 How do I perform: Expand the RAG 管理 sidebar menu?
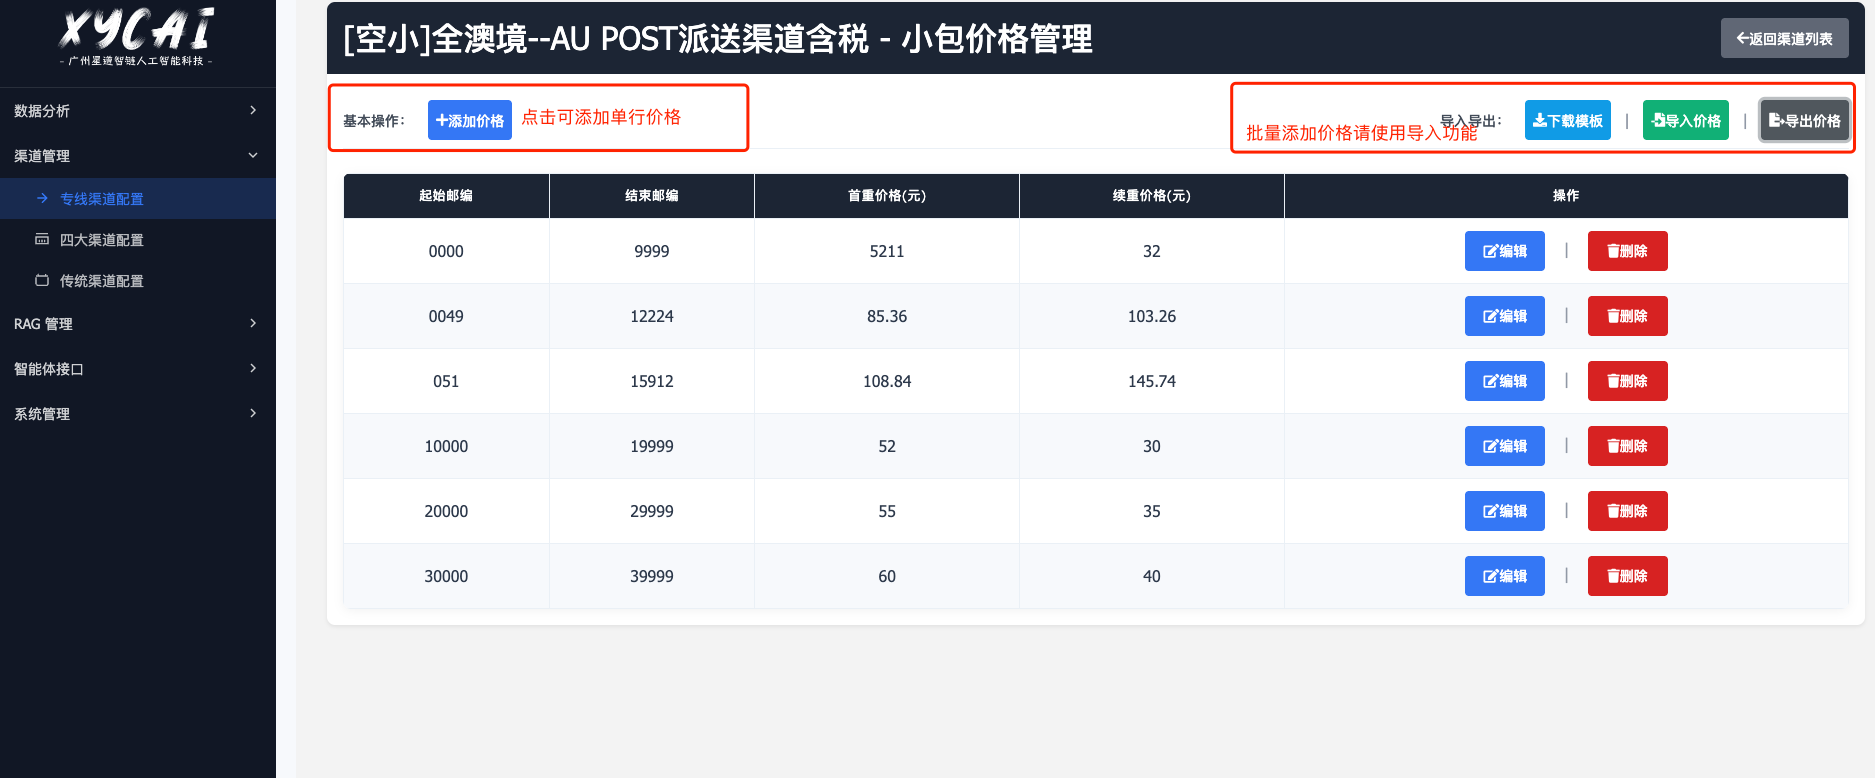pos(138,323)
